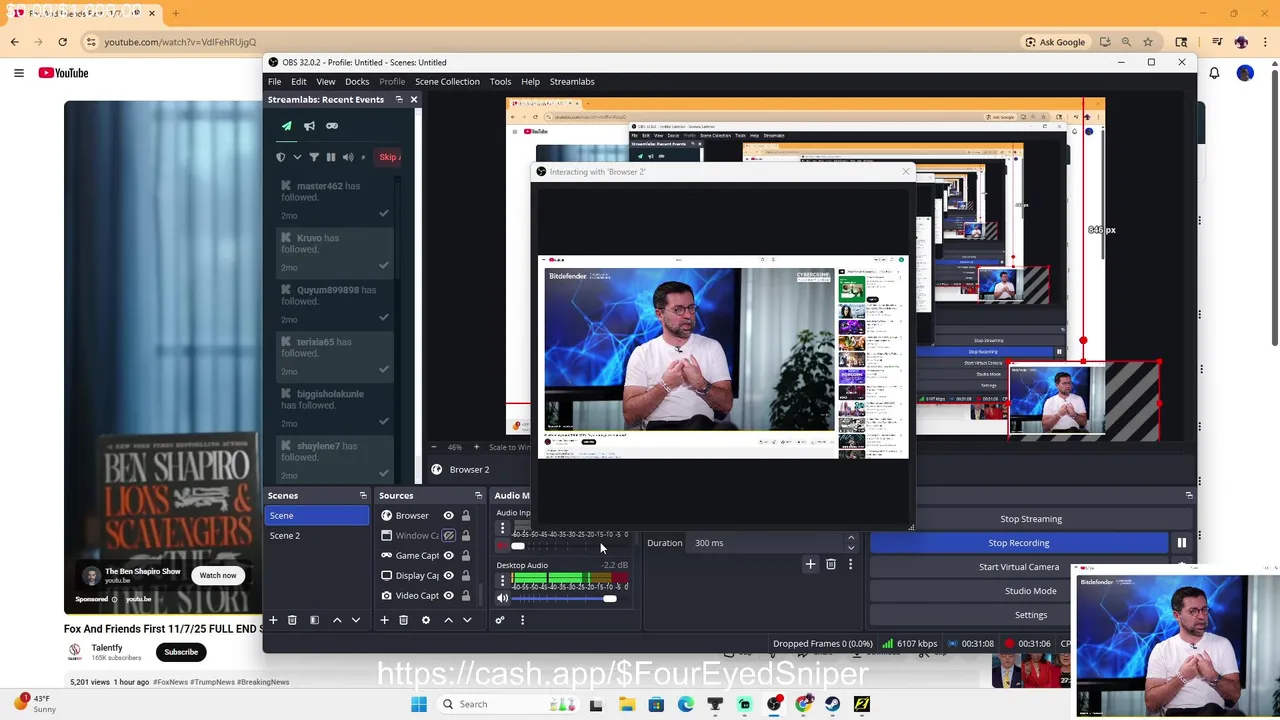The image size is (1280, 720).
Task: Open the View menu in OBS
Action: (326, 81)
